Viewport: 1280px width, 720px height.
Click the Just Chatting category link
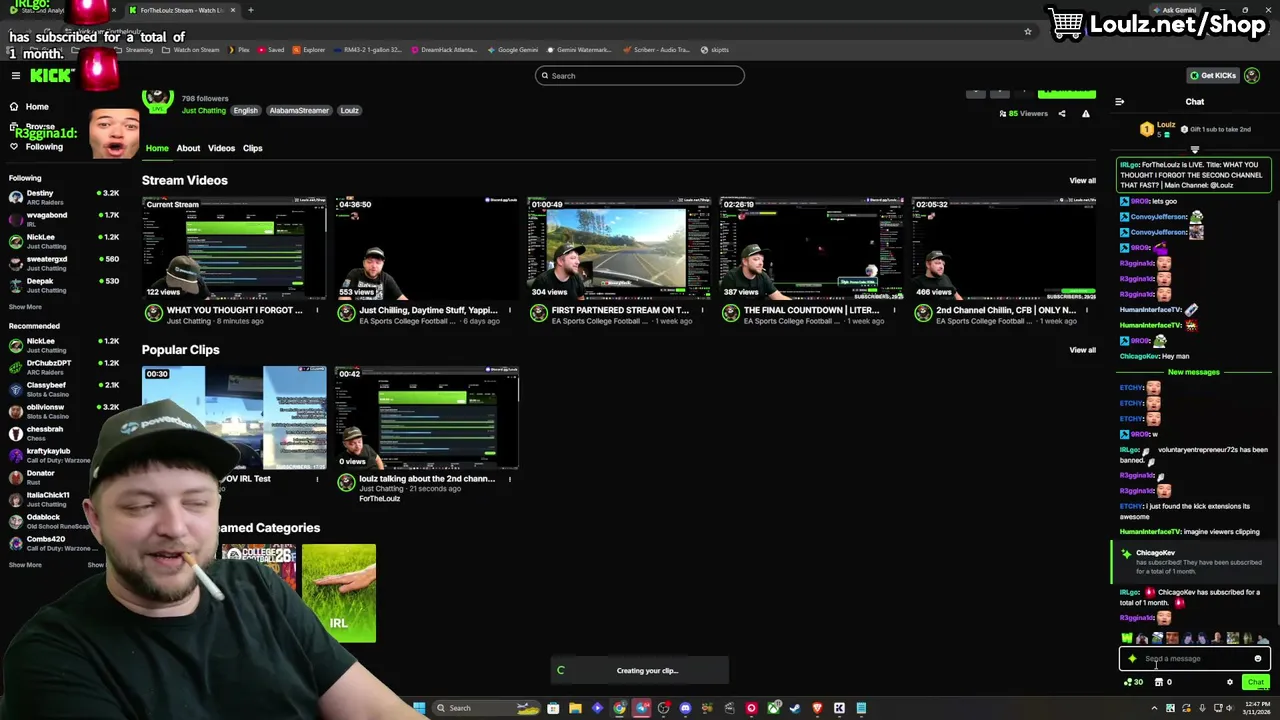point(203,111)
